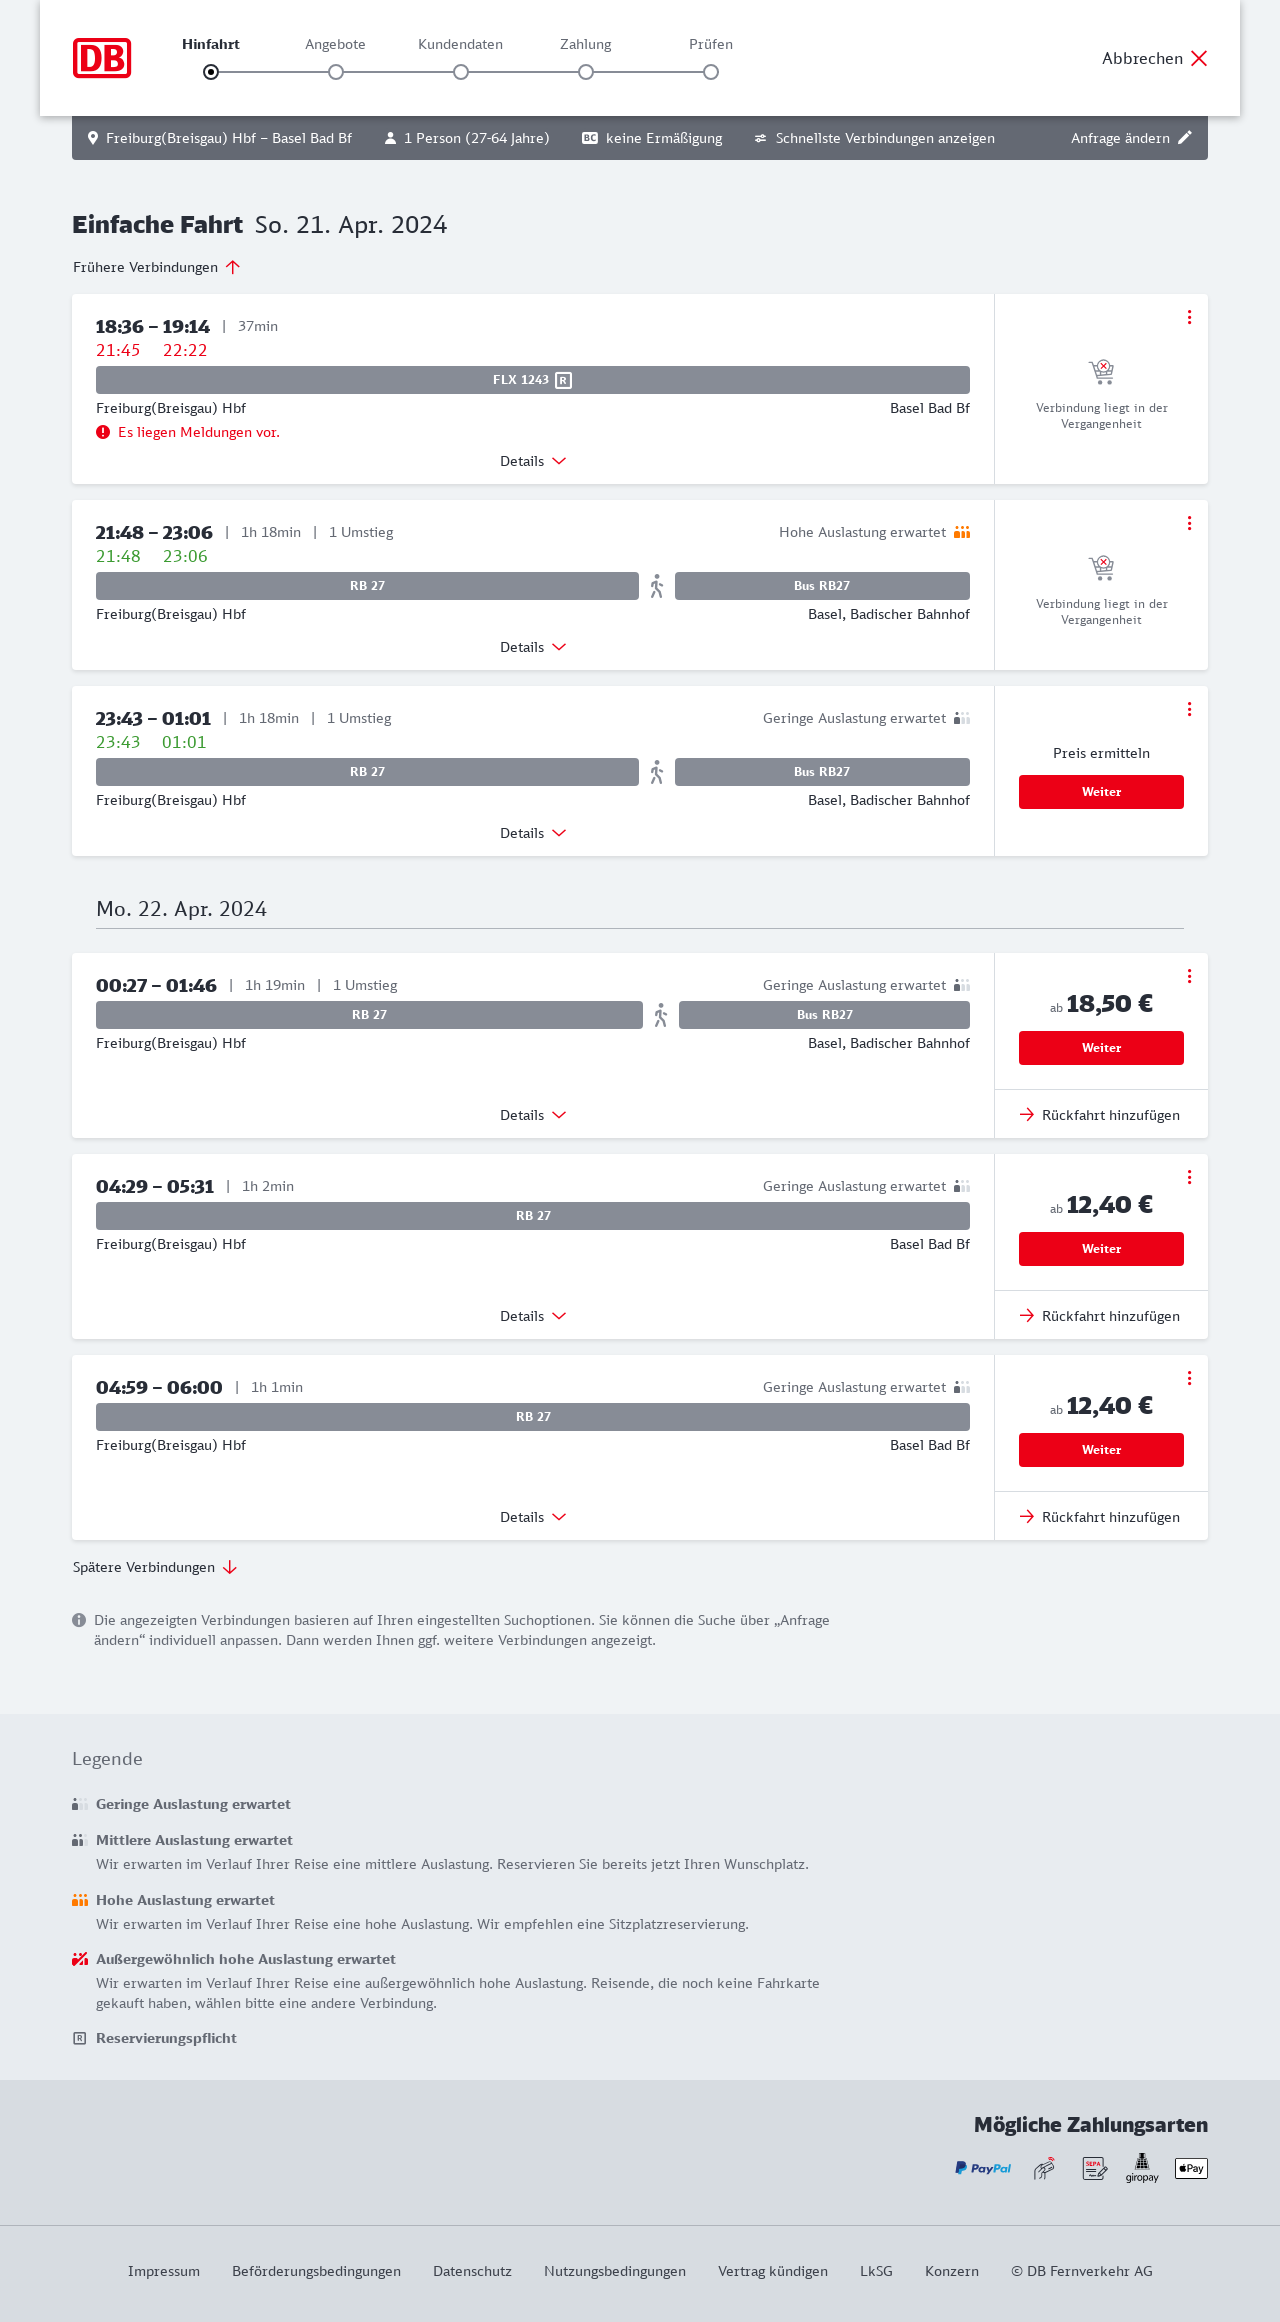Open three-dot menu for 18:36 connection

point(1189,317)
